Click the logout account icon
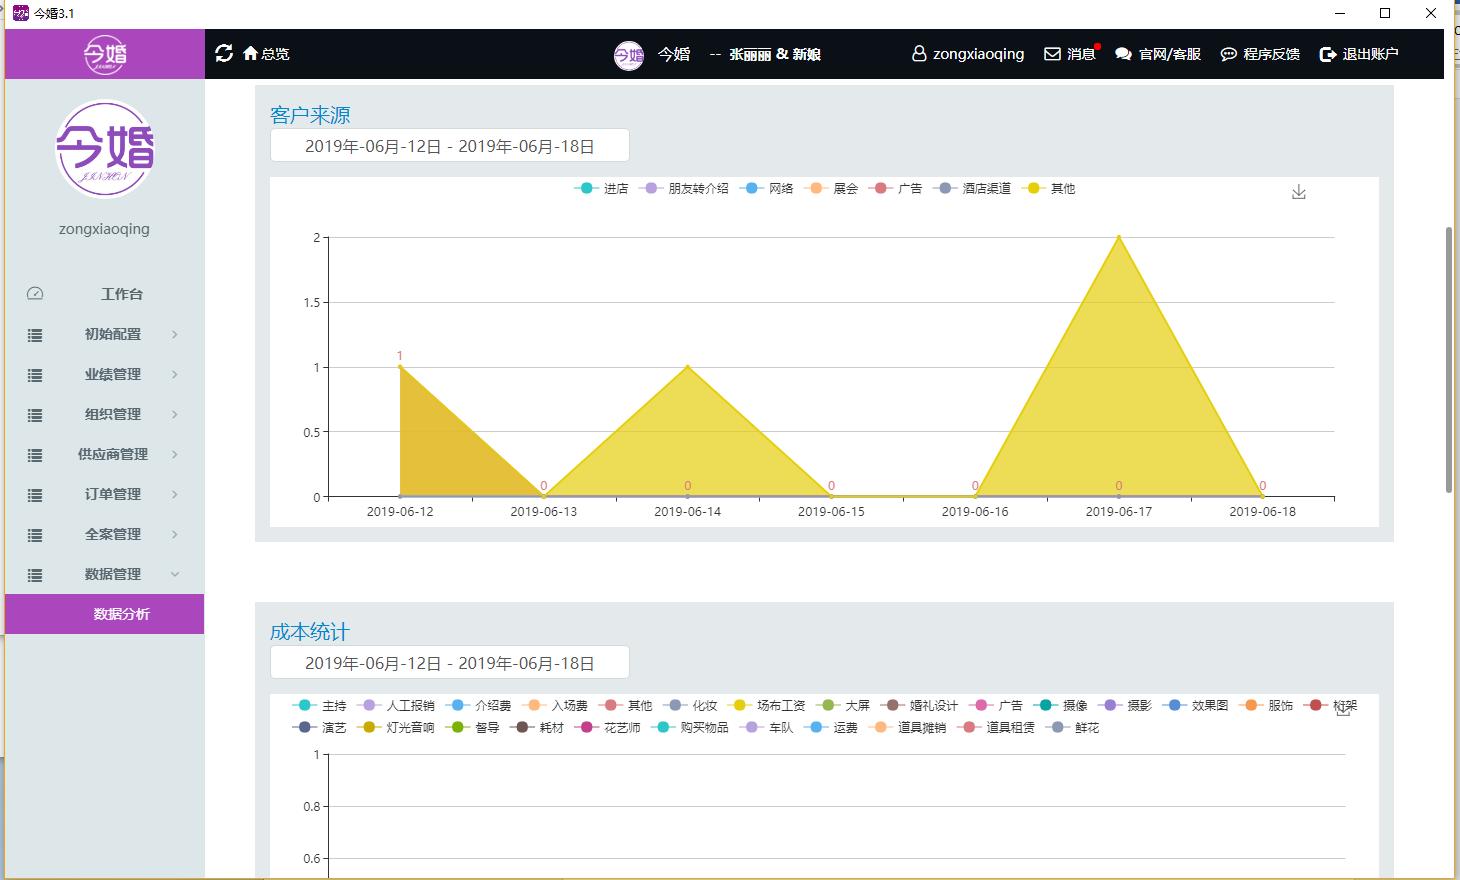The width and height of the screenshot is (1460, 880). click(x=1327, y=54)
